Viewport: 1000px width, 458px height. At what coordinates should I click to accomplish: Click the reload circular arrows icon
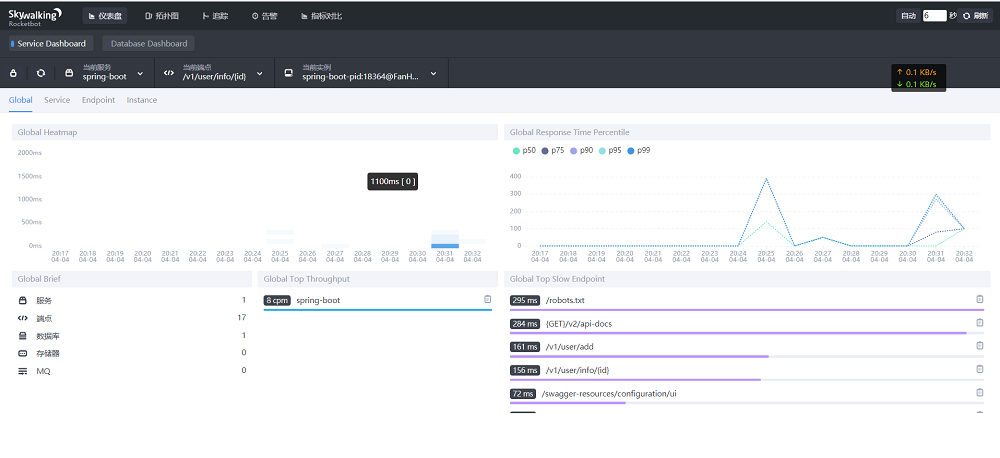pyautogui.click(x=41, y=73)
